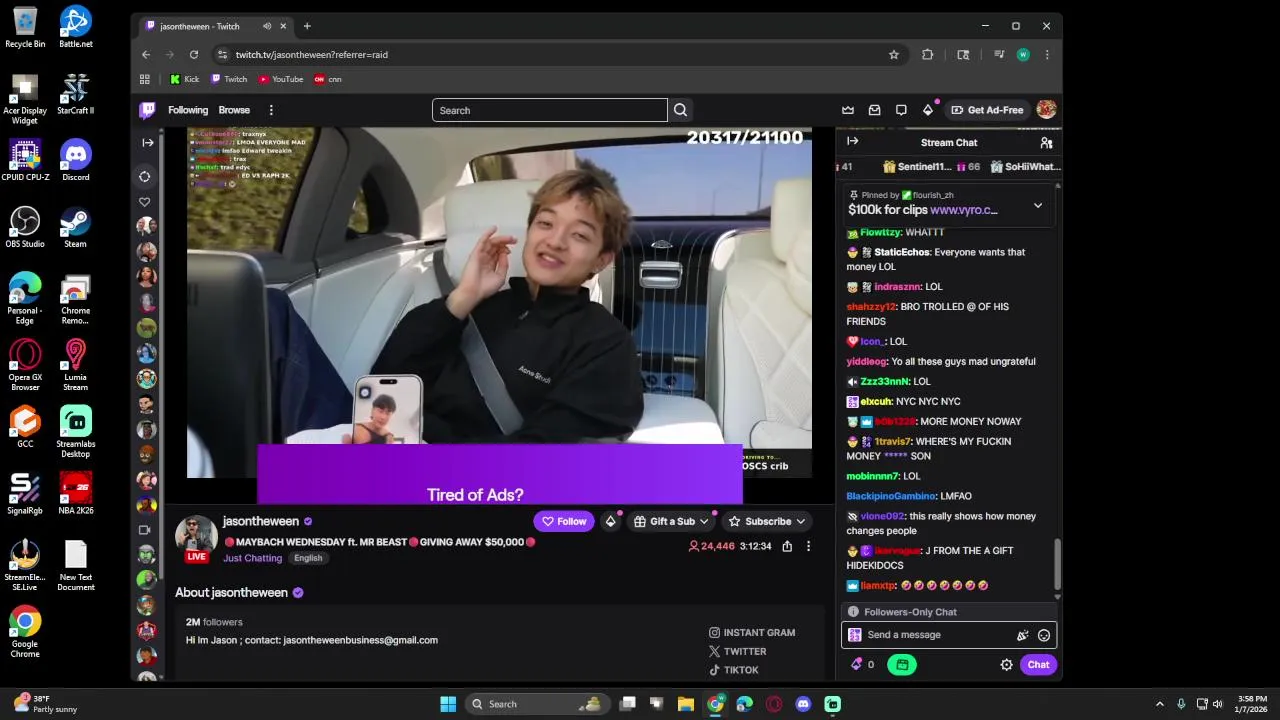Click the browser address bar
Image resolution: width=1280 pixels, height=720 pixels.
[550, 55]
